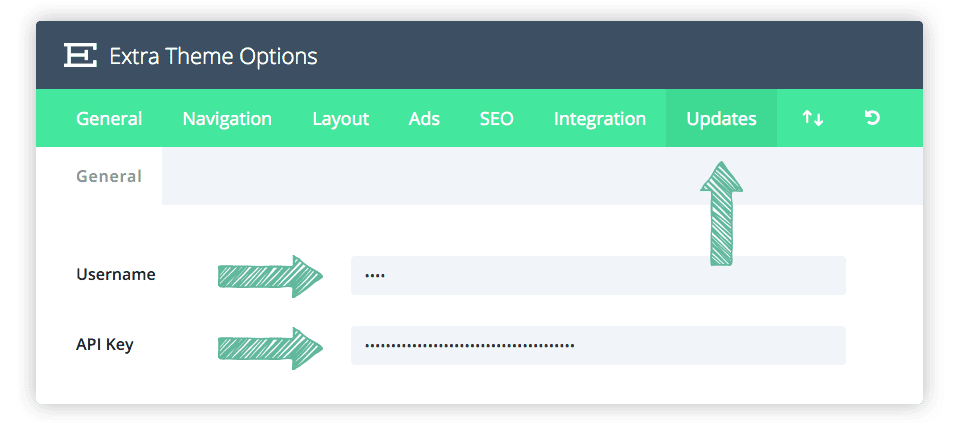Click the green arrow pointing to Username

pyautogui.click(x=270, y=275)
